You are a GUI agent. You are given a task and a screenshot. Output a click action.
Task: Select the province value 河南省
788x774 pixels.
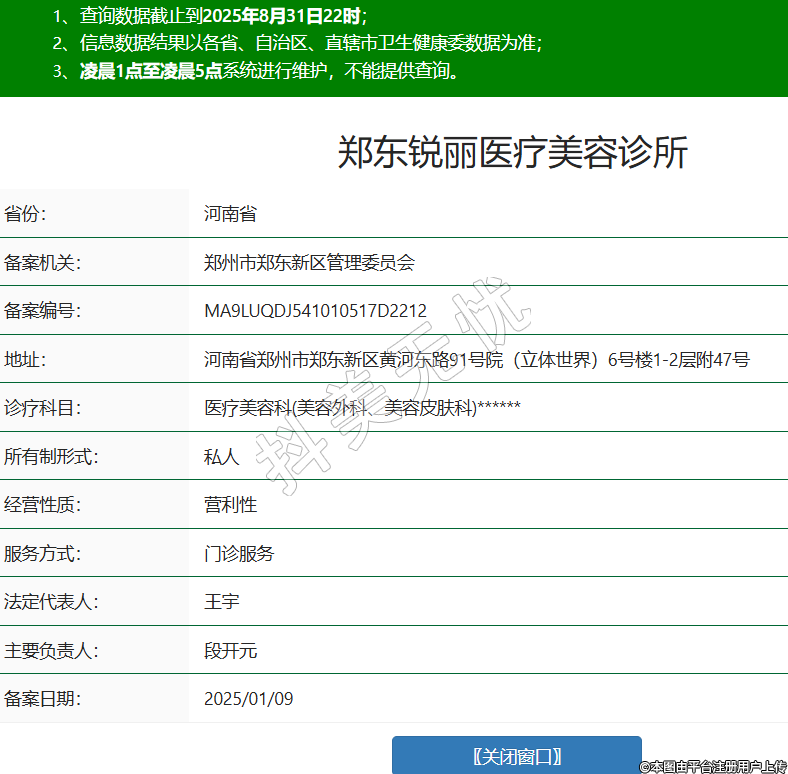230,214
